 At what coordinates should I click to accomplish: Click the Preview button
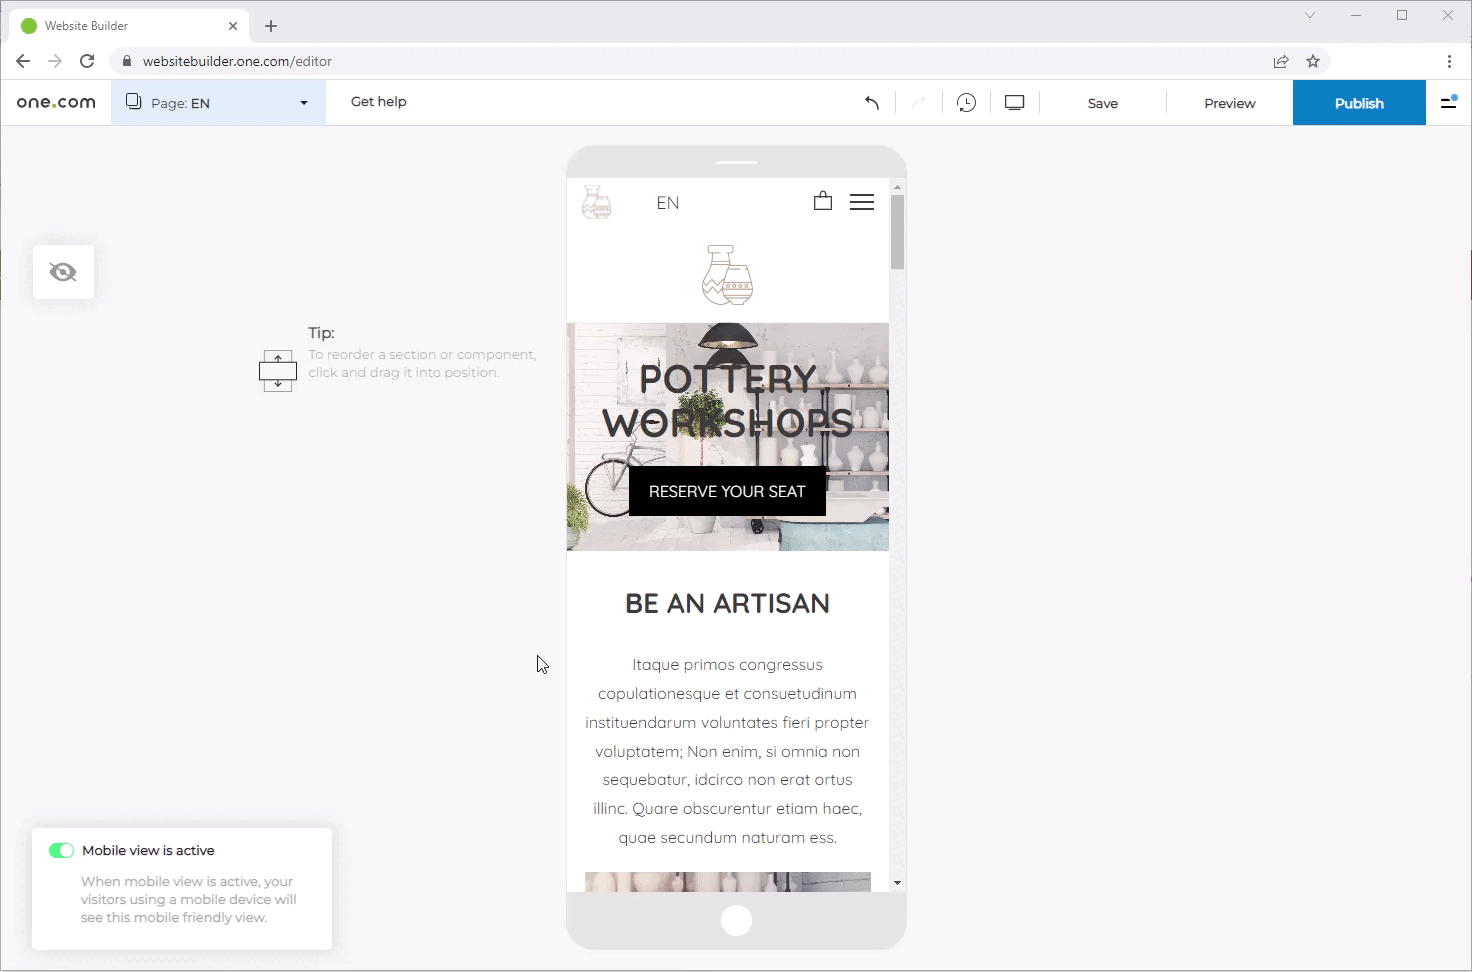pyautogui.click(x=1229, y=103)
